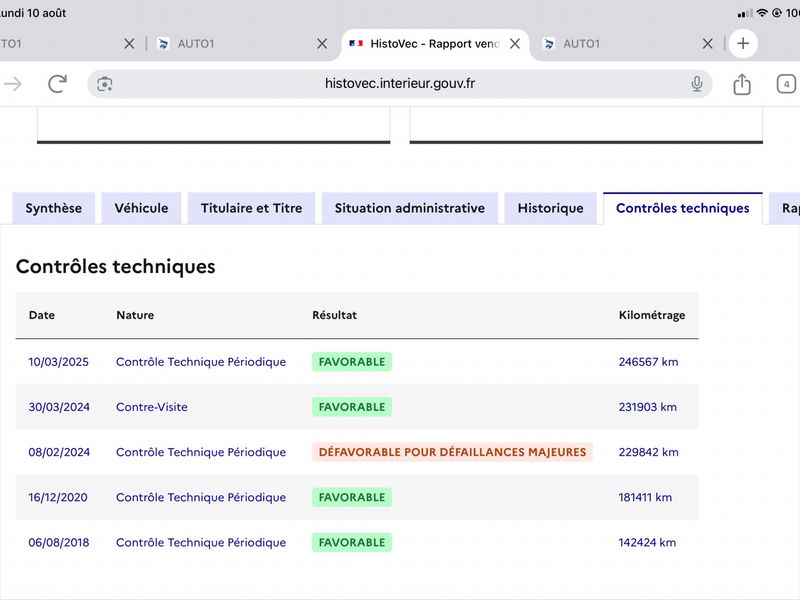Close the HistoVec tab
This screenshot has height=600, width=800.
coord(515,44)
